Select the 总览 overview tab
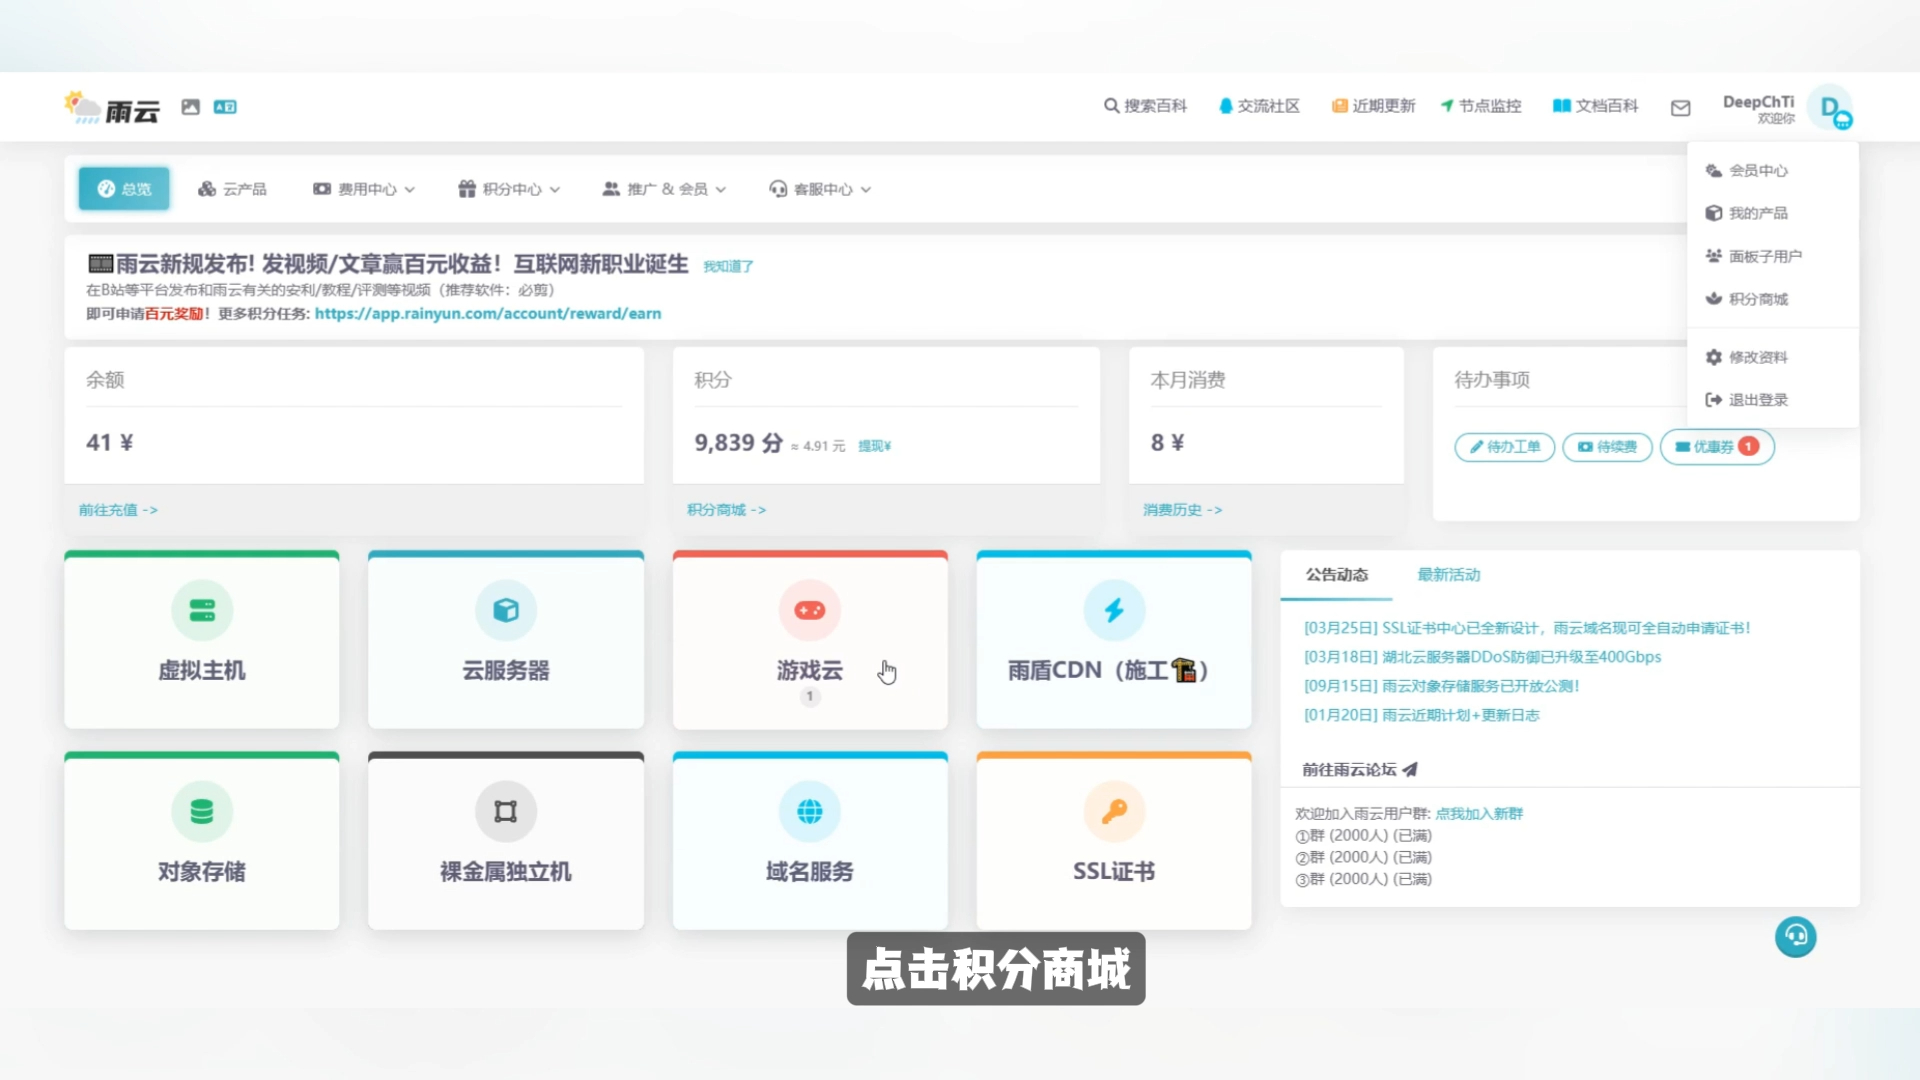 click(124, 189)
